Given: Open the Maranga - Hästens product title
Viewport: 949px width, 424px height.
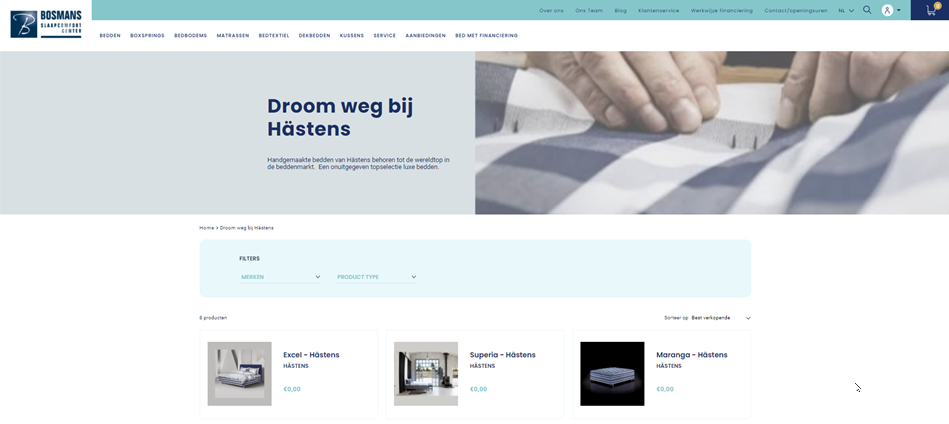Looking at the screenshot, I should (692, 355).
